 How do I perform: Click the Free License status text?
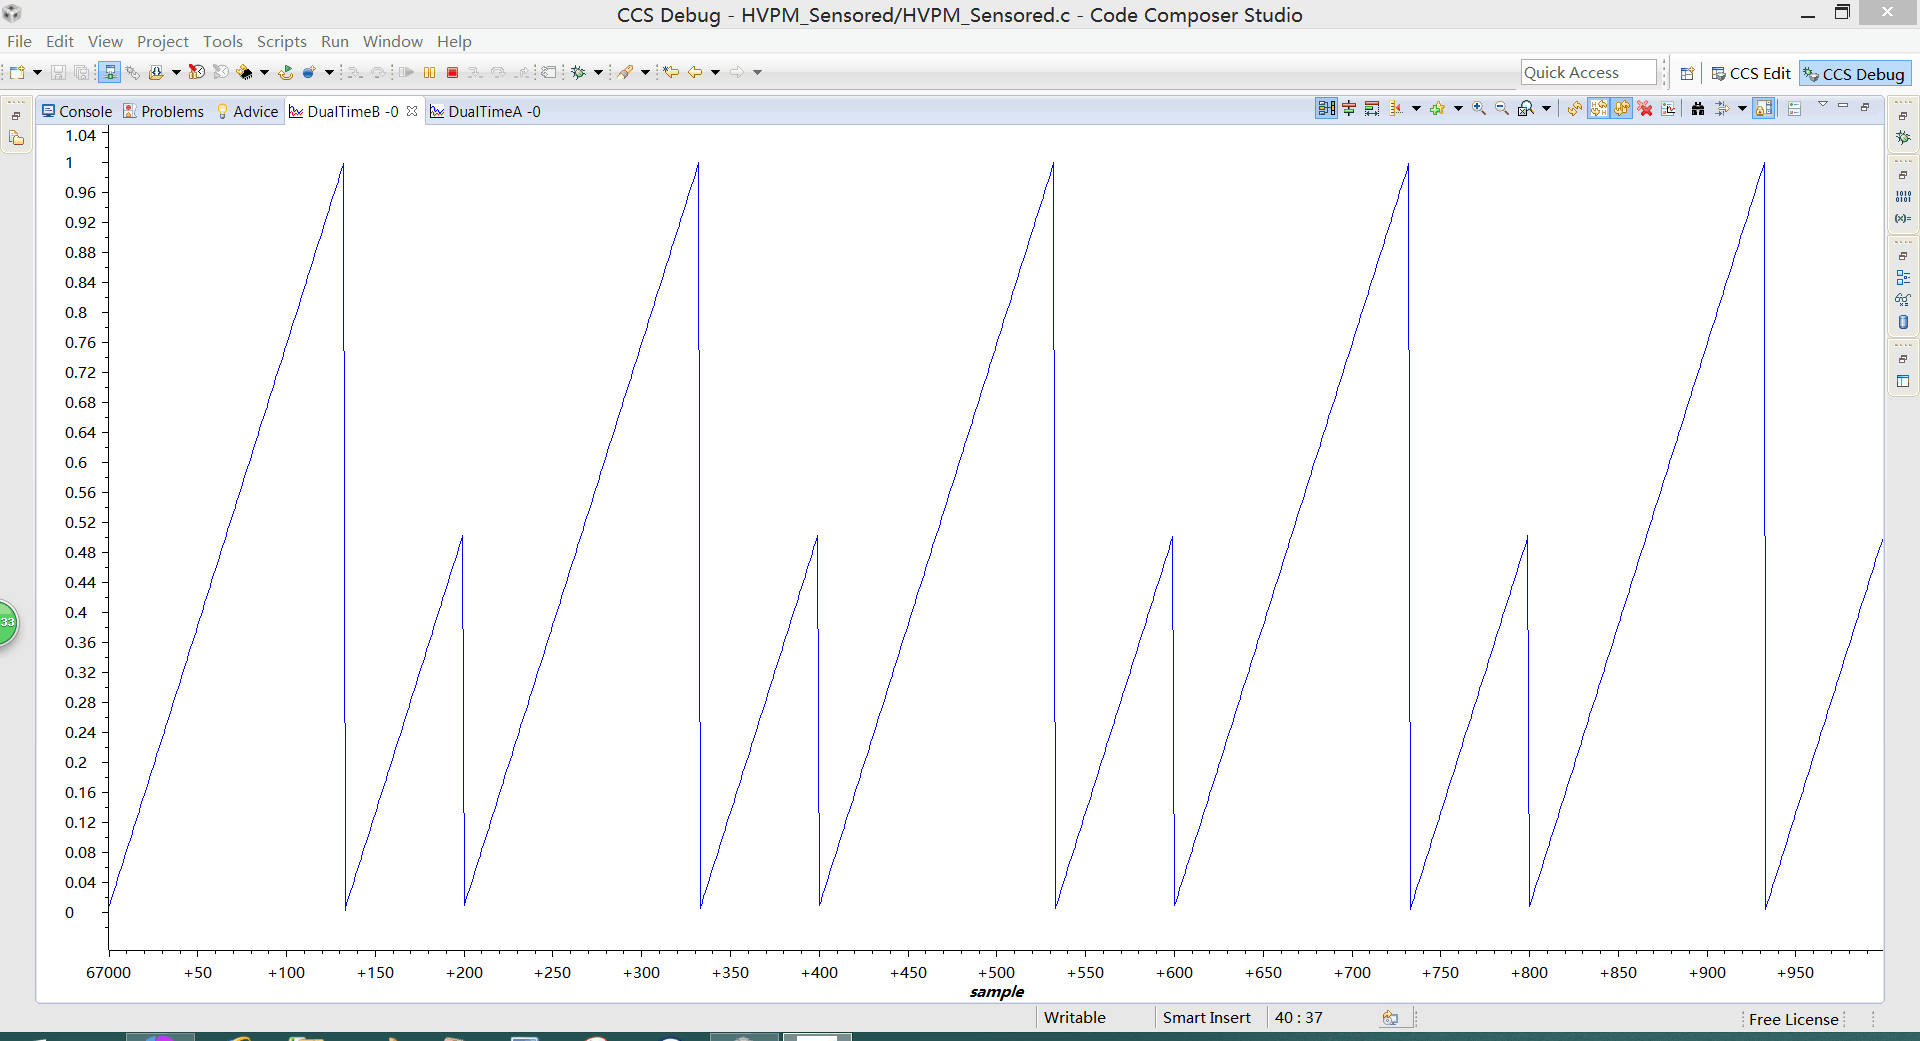tap(1793, 1019)
